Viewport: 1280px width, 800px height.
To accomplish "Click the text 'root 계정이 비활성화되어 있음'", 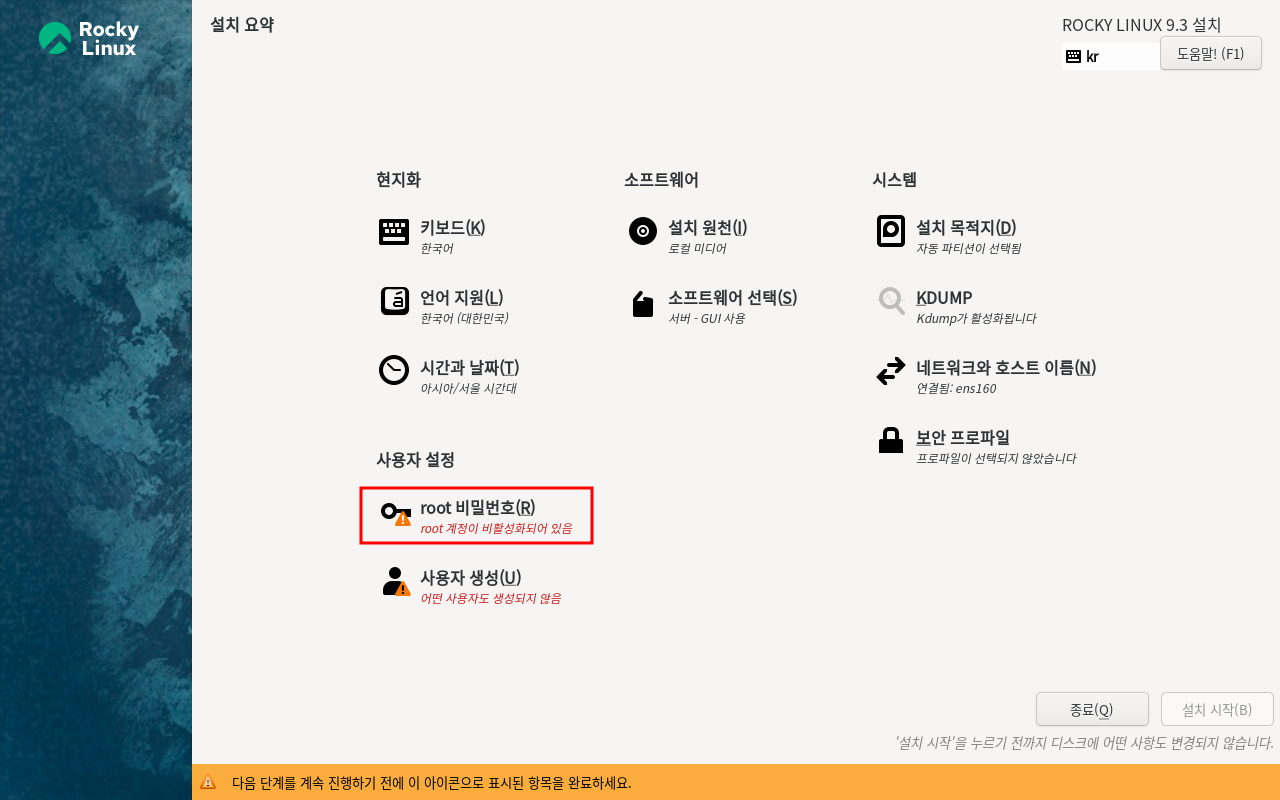I will pyautogui.click(x=496, y=528).
